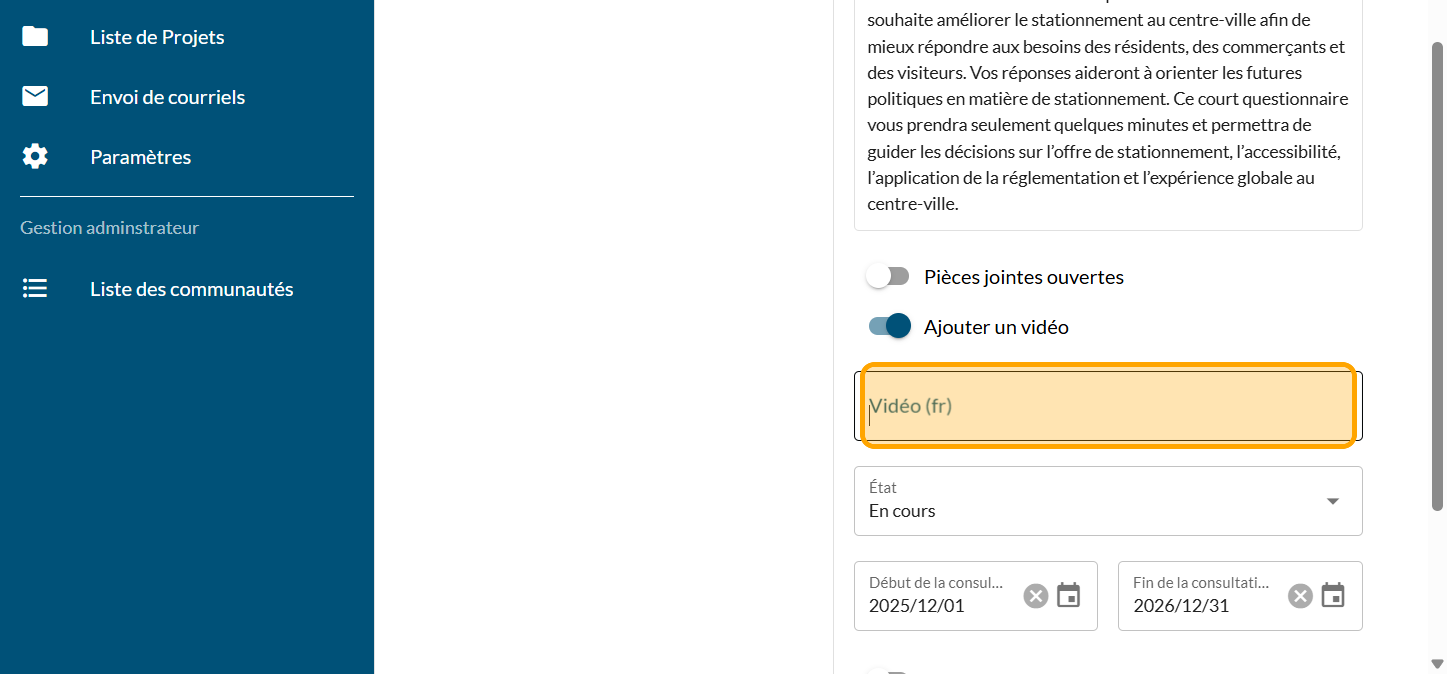
Task: Open the Liste de Projets menu item
Action: [x=157, y=37]
